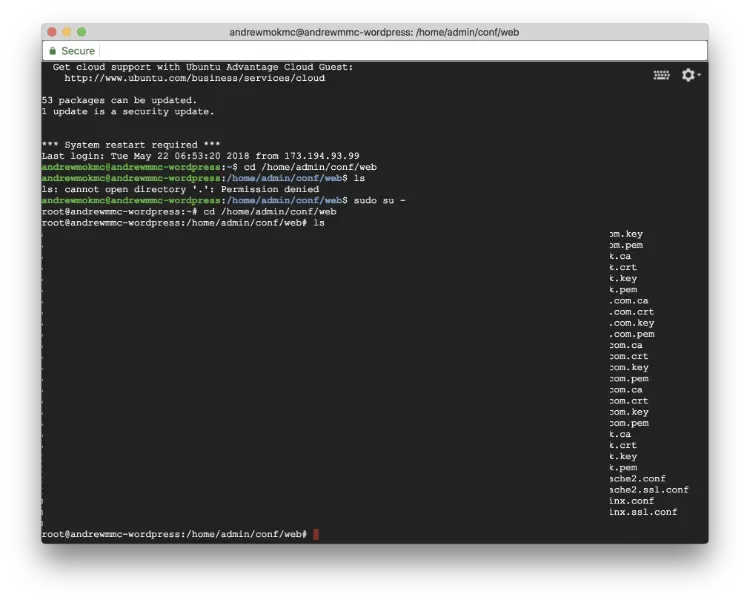Click the Secure label in address bar

(x=78, y=51)
